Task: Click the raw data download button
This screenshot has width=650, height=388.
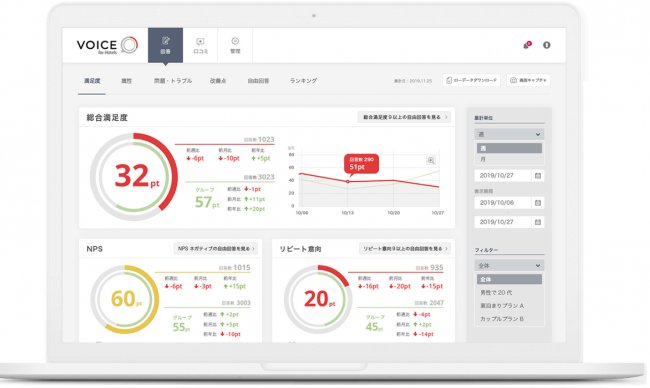Action: pyautogui.click(x=471, y=80)
